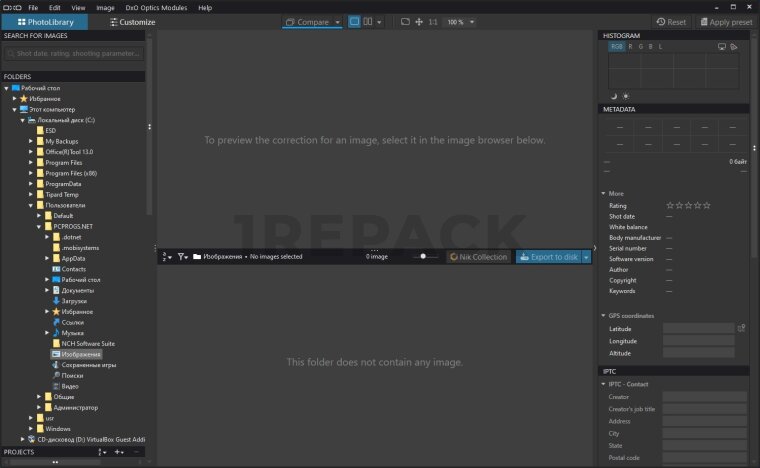
Task: Select the pan/move tool icon
Action: (419, 21)
